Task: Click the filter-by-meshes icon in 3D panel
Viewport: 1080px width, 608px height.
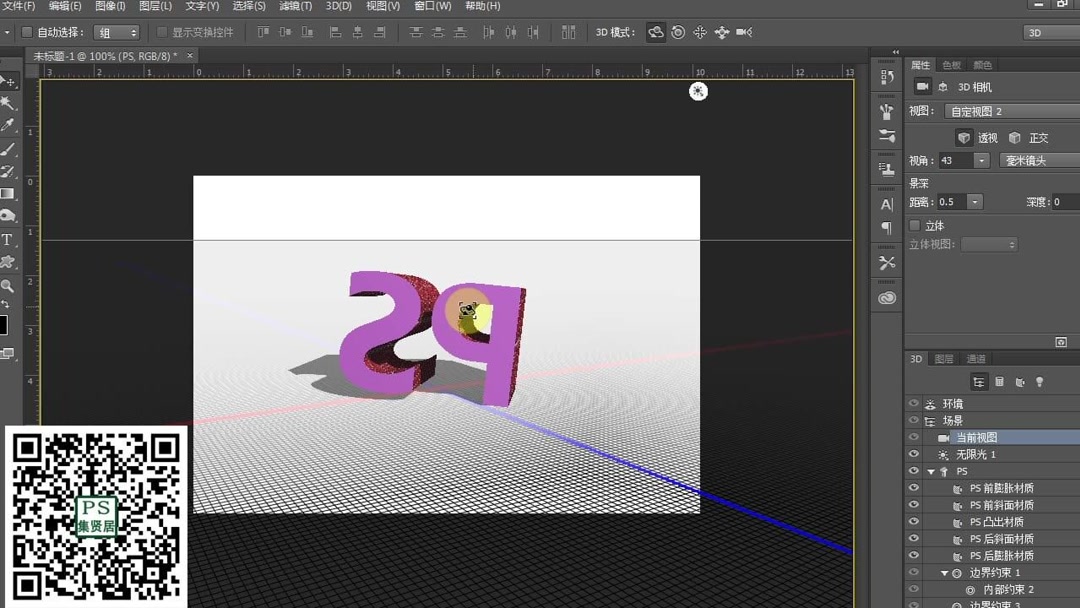Action: coord(999,381)
